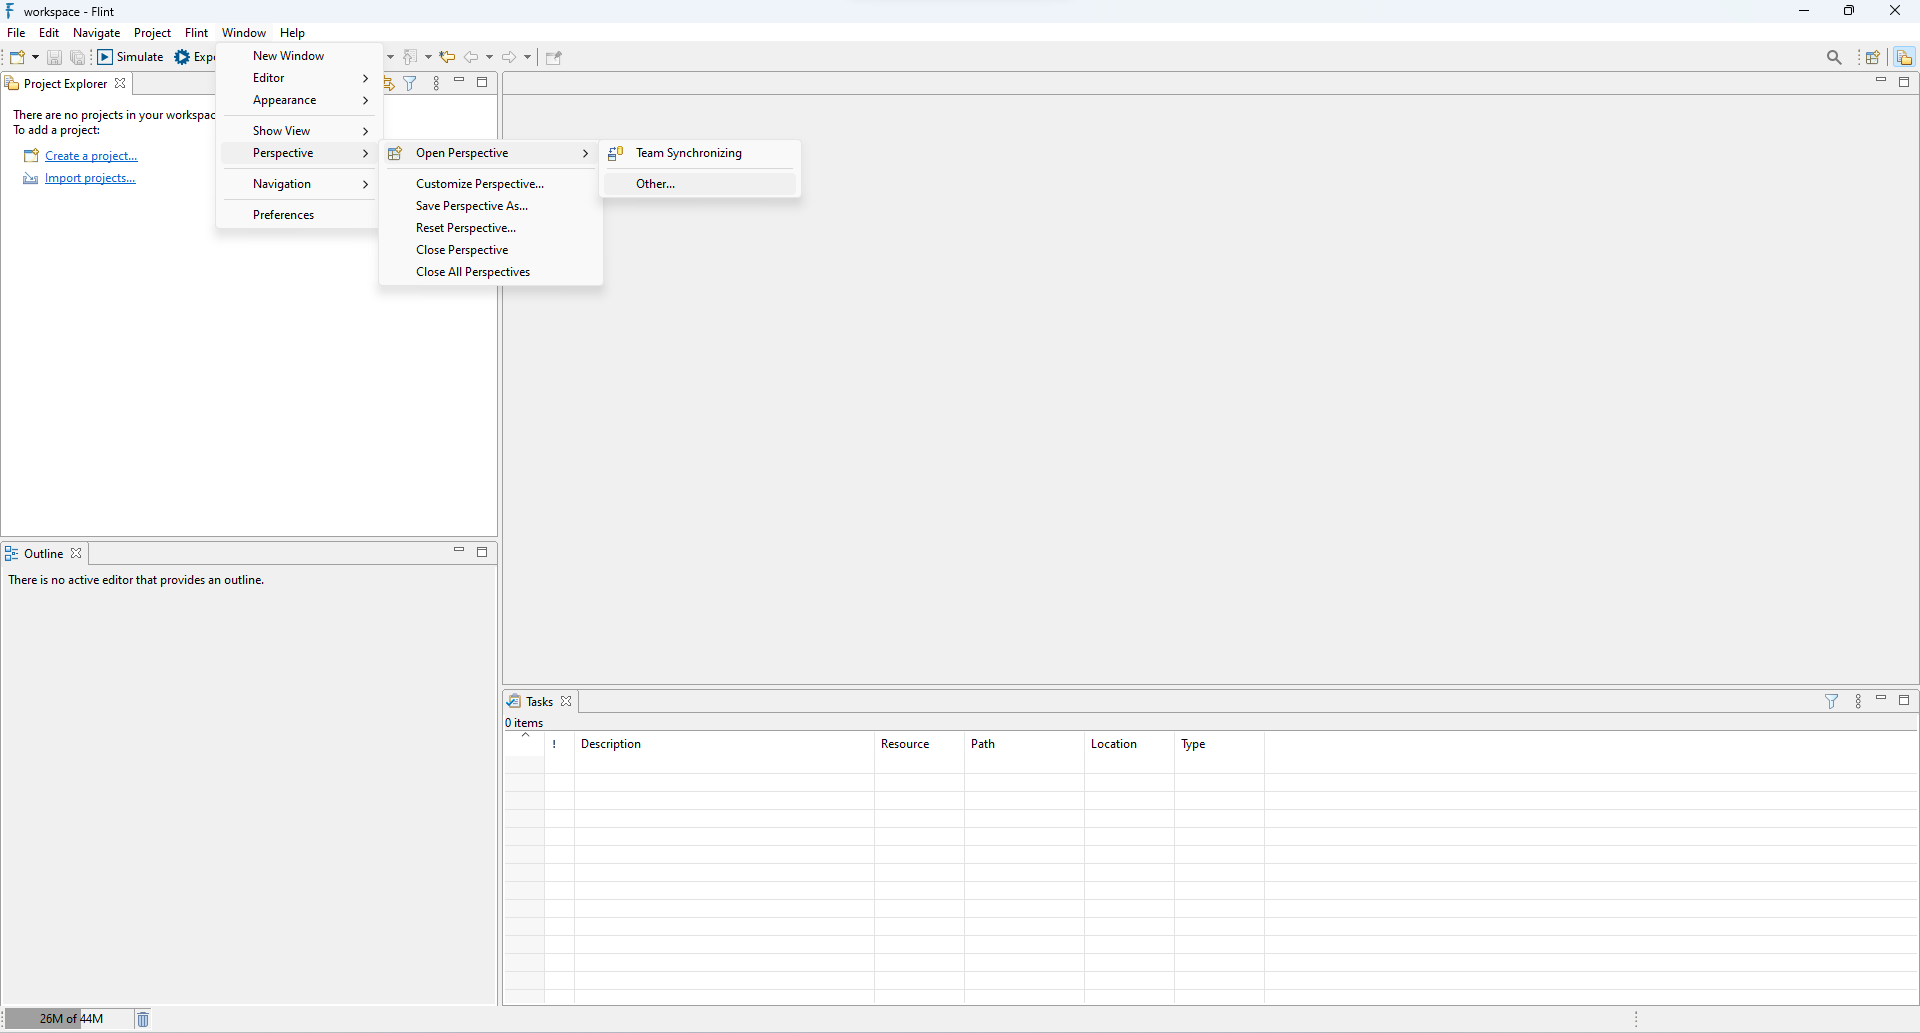Run garbage collection via status bar trash icon
Viewport: 1920px width, 1033px height.
pyautogui.click(x=142, y=1018)
